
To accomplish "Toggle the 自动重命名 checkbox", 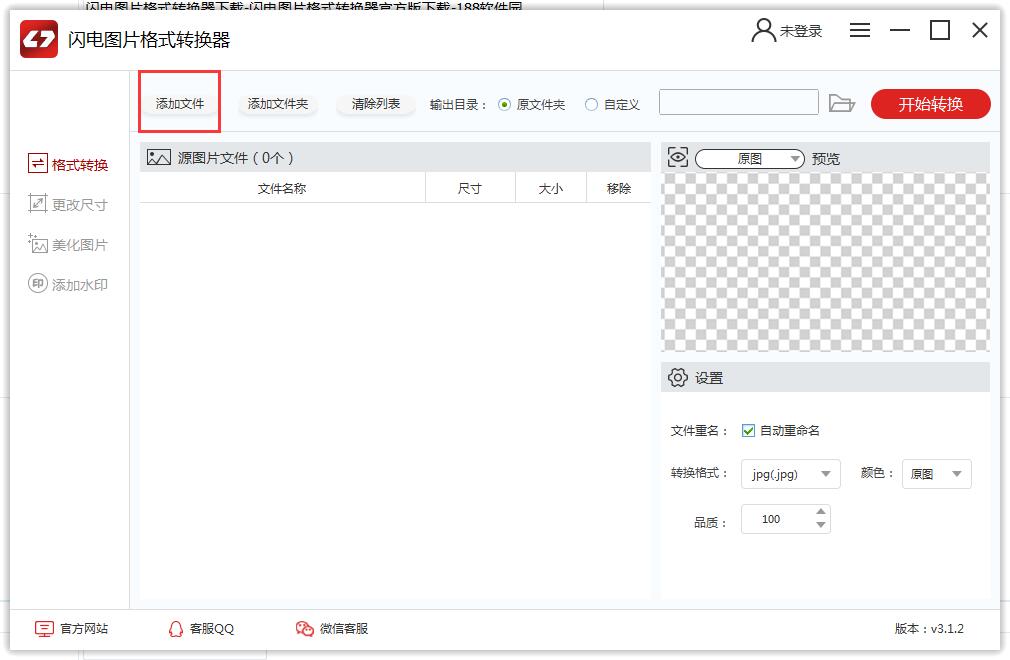I will click(748, 431).
